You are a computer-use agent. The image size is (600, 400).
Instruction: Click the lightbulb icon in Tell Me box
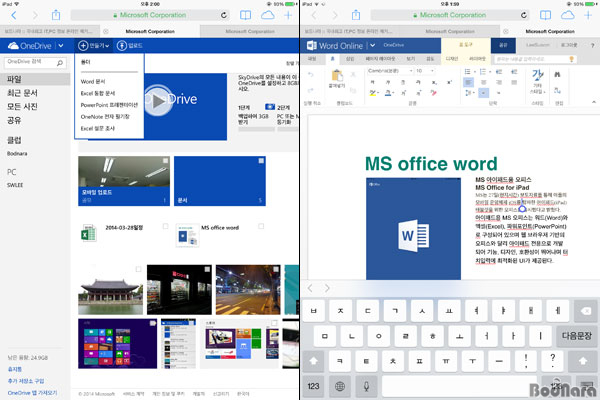click(572, 59)
